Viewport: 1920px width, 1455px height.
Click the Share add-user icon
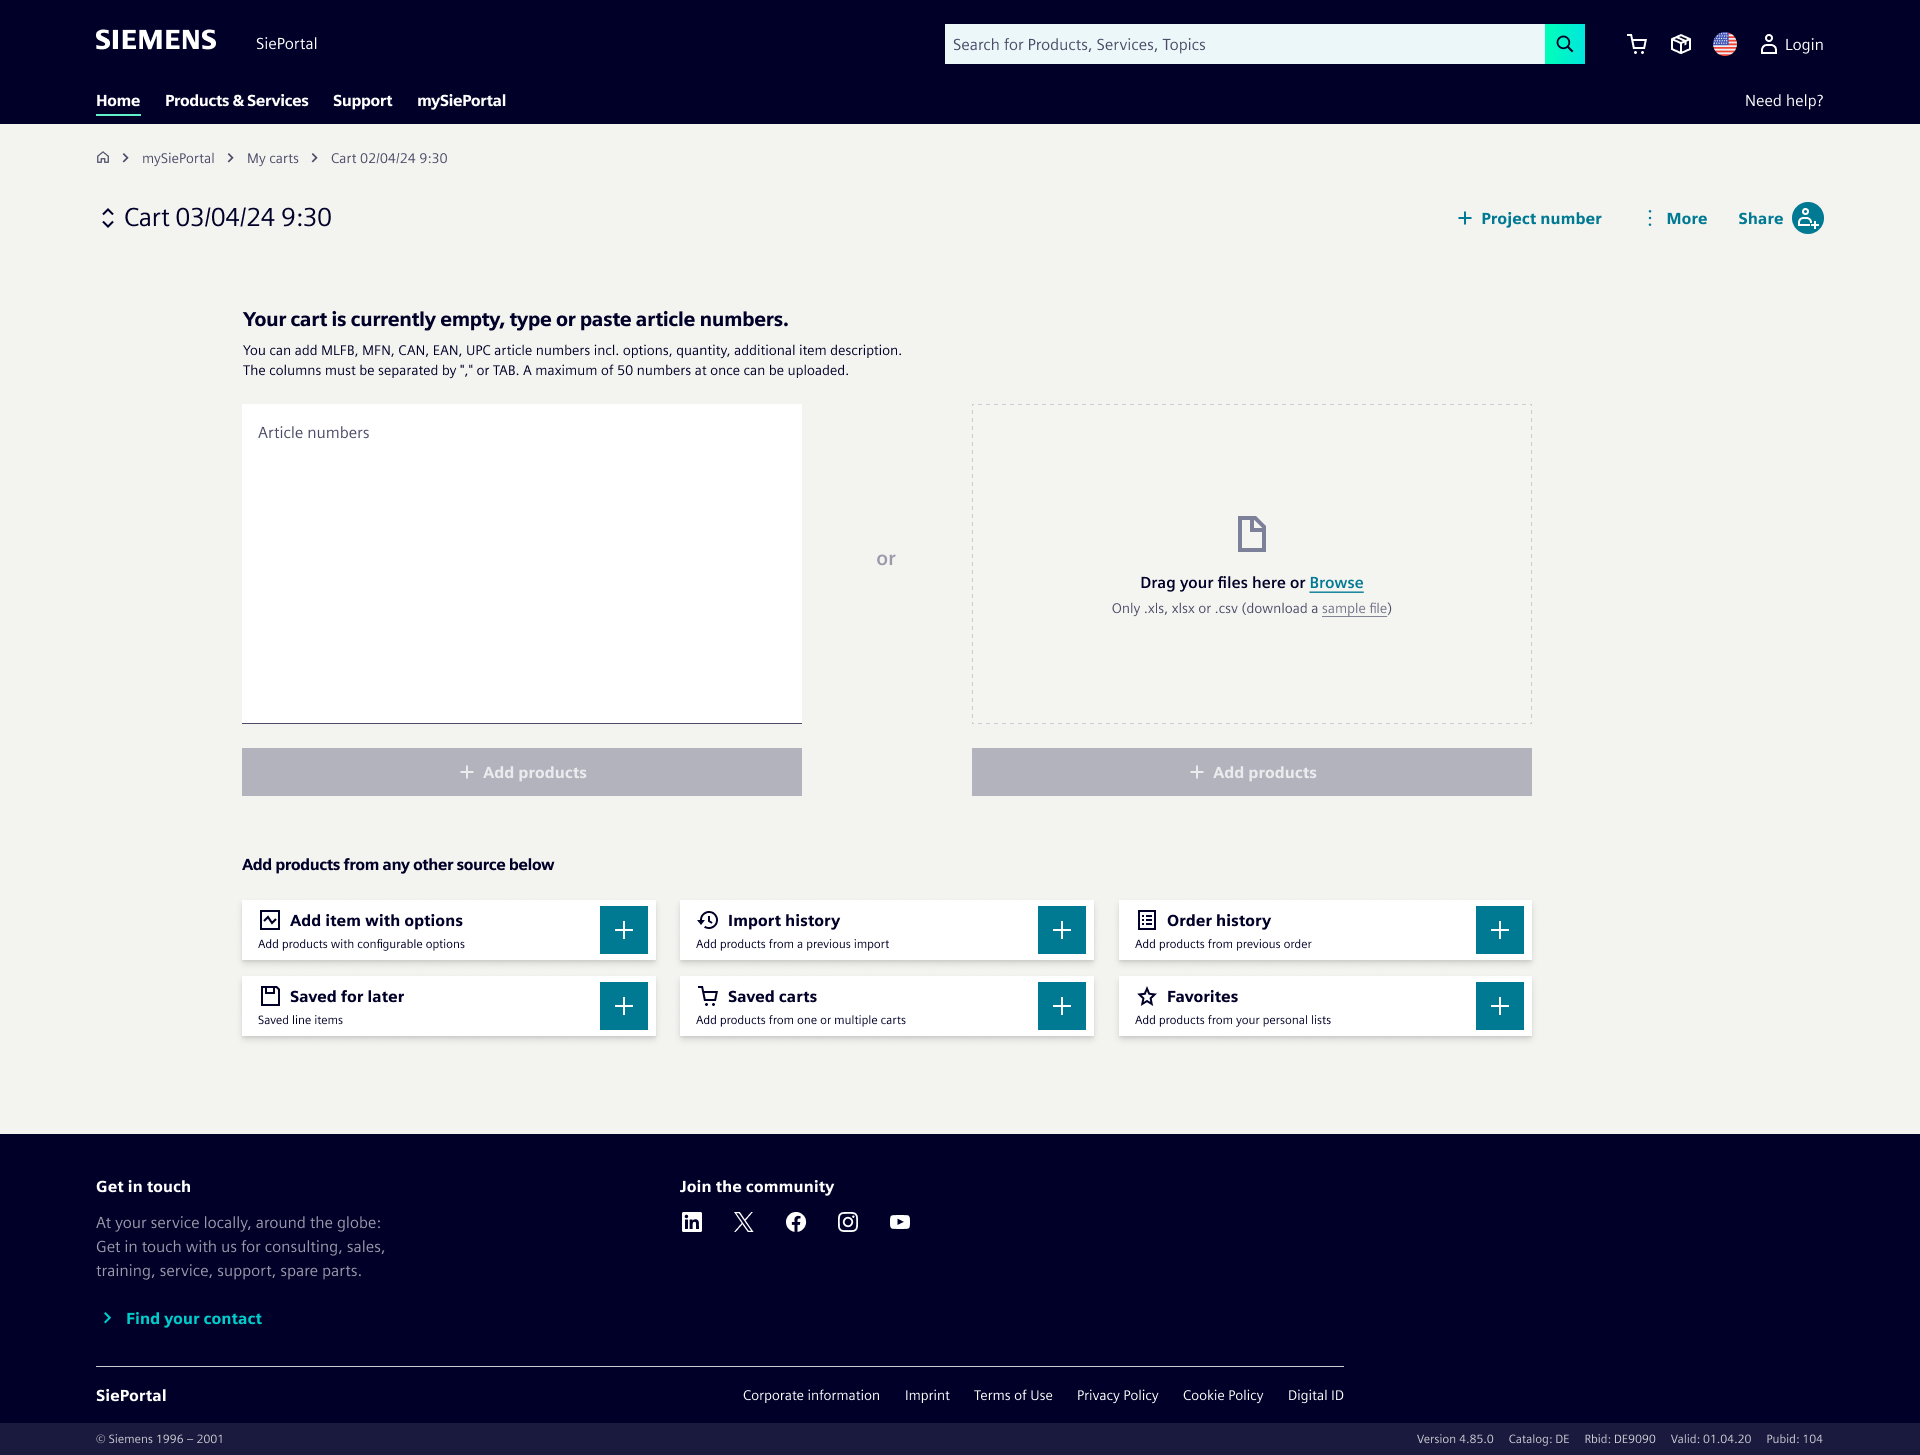[1808, 218]
